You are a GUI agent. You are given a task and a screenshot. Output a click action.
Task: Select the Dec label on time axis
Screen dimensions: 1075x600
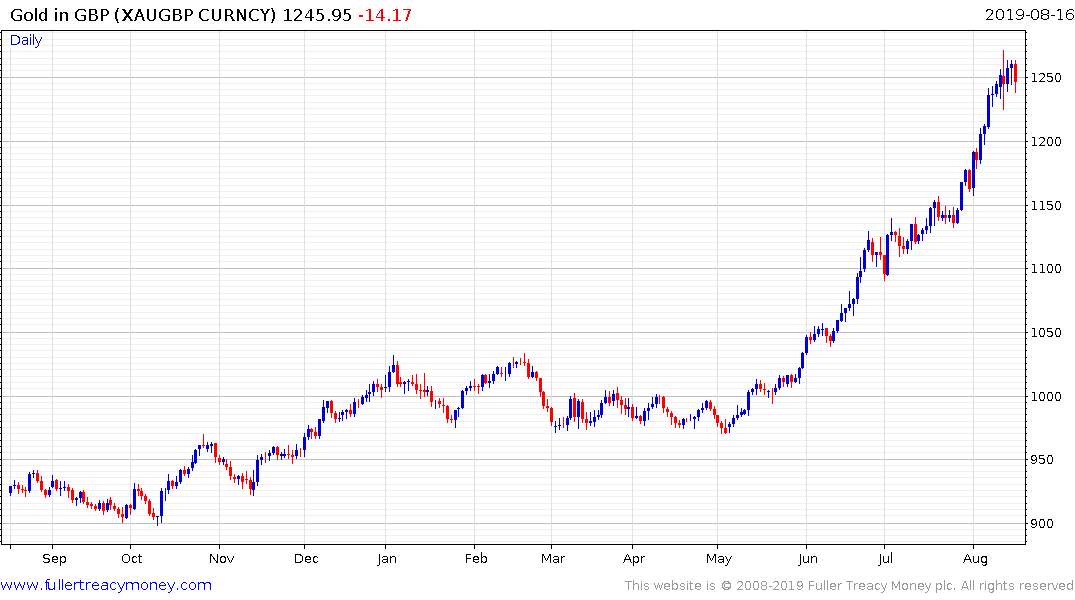click(306, 558)
